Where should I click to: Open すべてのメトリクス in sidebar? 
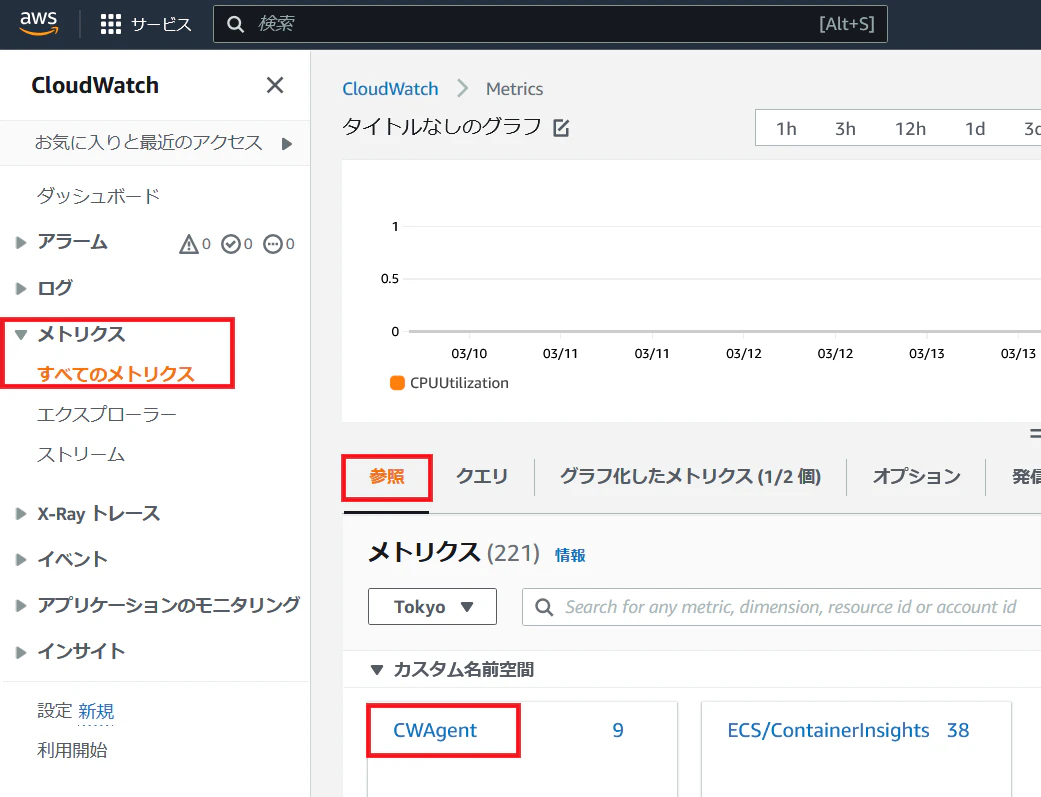(x=116, y=374)
